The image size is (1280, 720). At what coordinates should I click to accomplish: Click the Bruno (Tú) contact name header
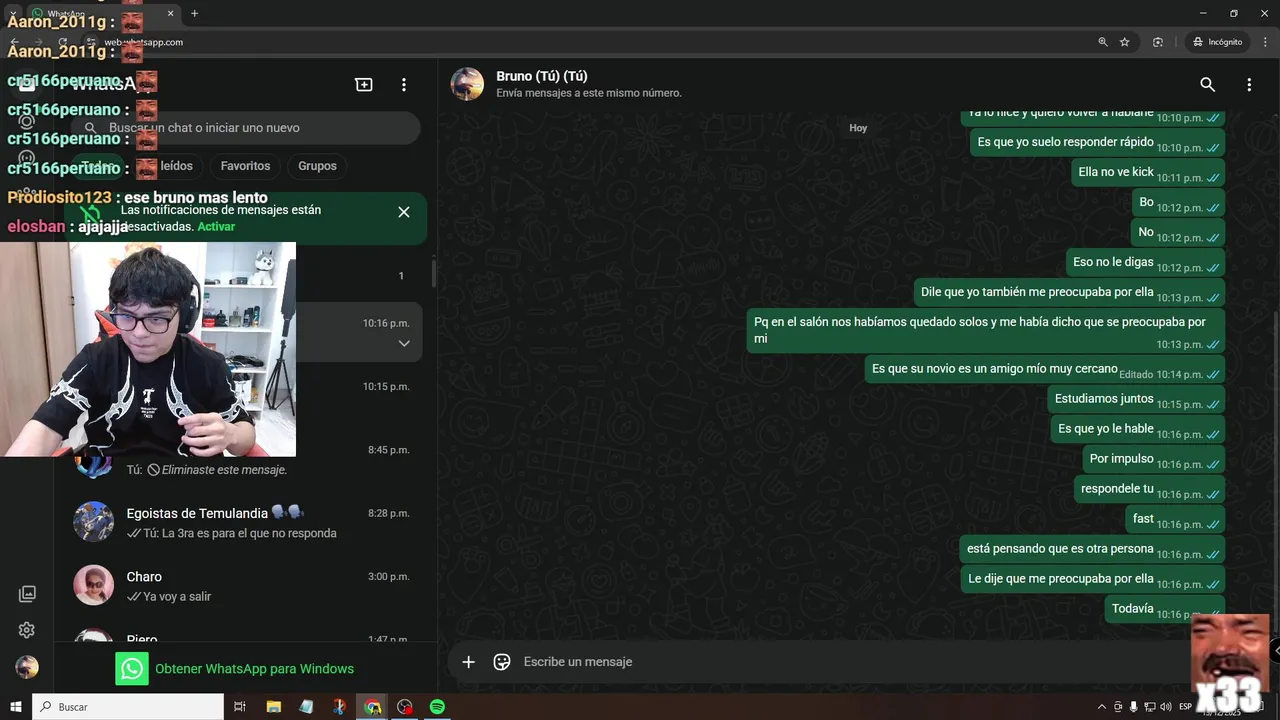[x=541, y=76]
